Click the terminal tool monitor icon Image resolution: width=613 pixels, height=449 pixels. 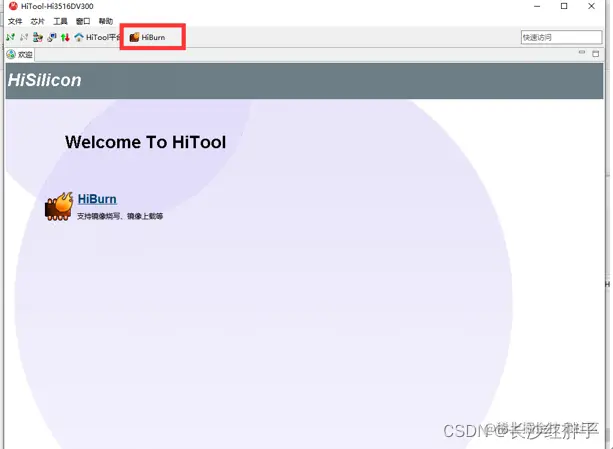tap(52, 37)
